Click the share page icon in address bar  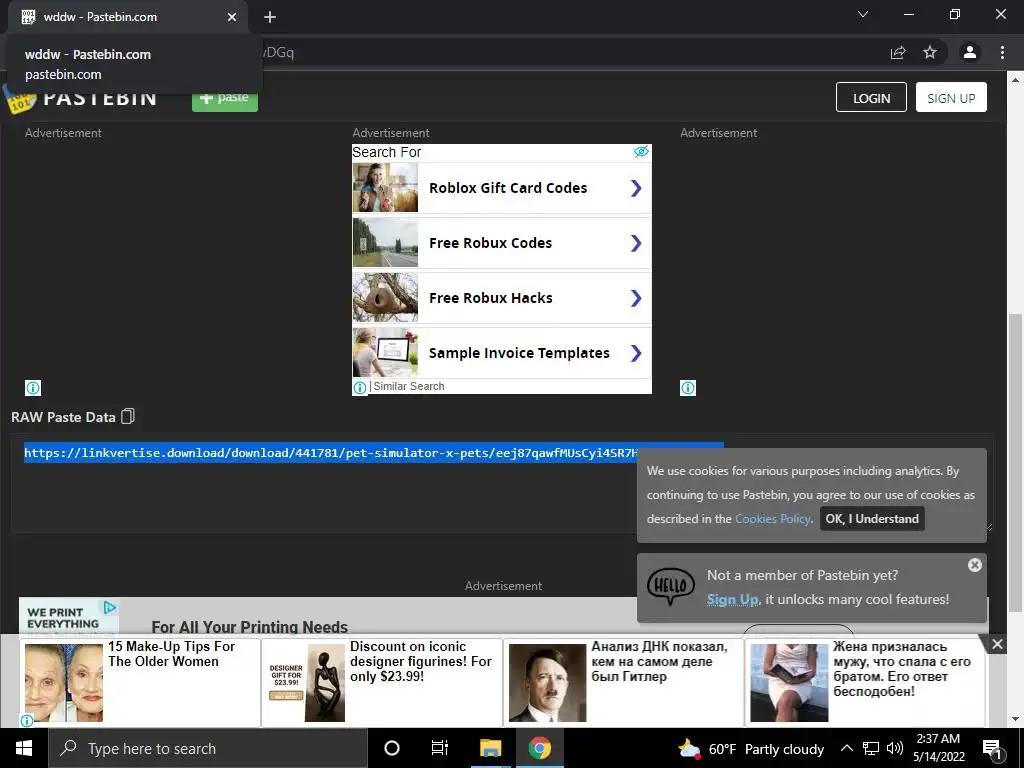898,52
